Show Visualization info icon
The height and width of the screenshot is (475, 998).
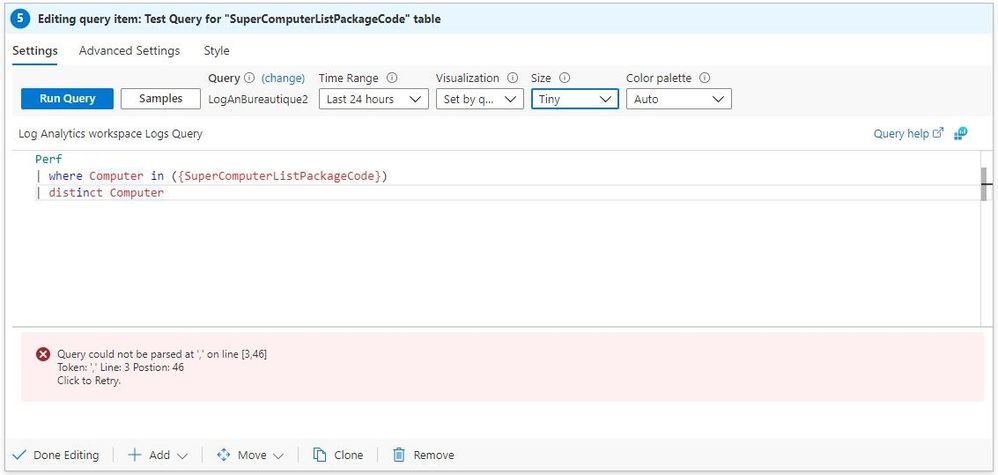pos(512,78)
